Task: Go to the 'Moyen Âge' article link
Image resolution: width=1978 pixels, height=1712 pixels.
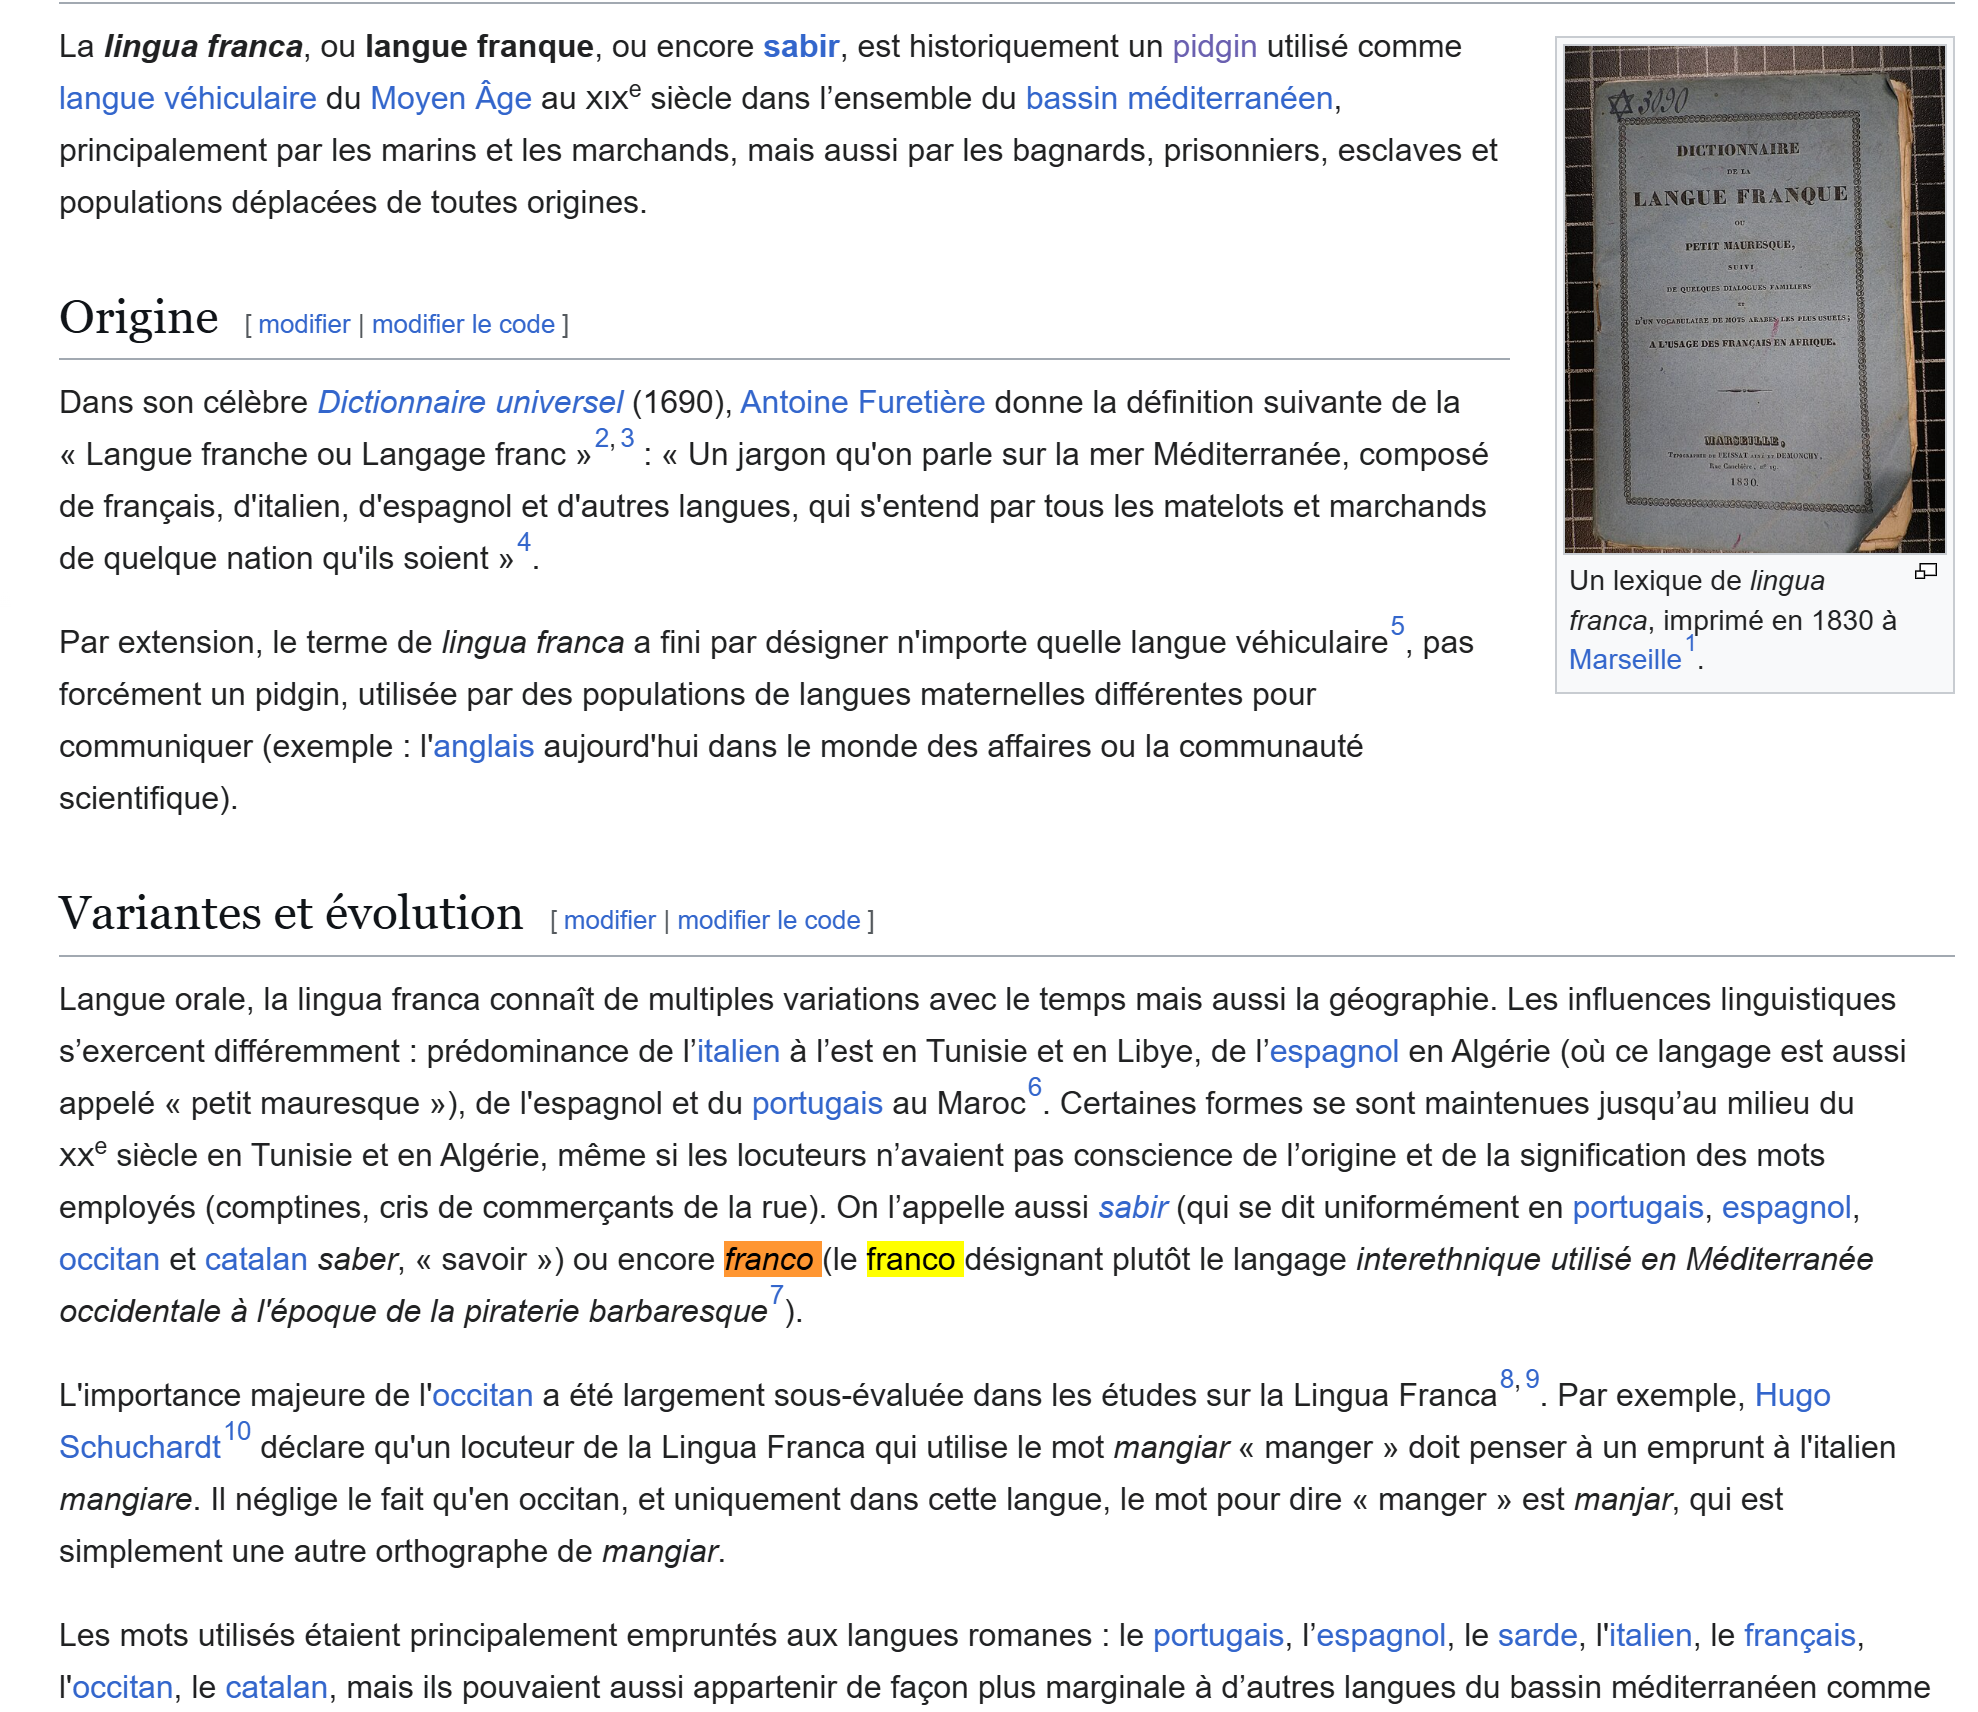Action: [451, 98]
